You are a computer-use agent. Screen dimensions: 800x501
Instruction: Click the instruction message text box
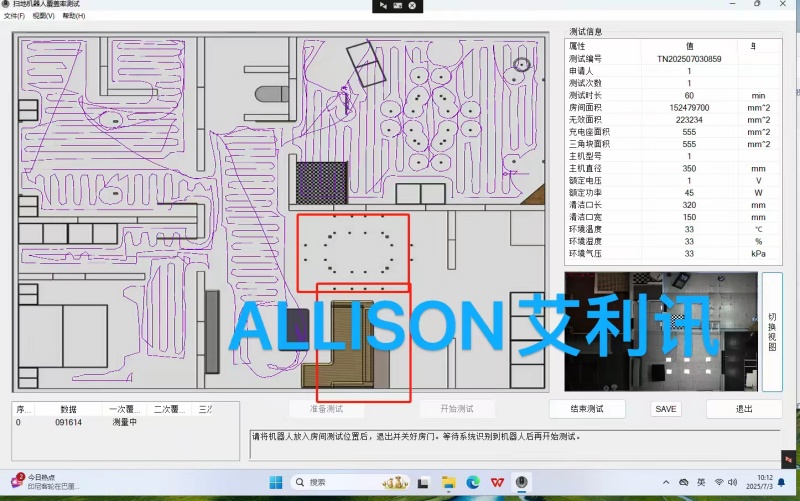(515, 444)
